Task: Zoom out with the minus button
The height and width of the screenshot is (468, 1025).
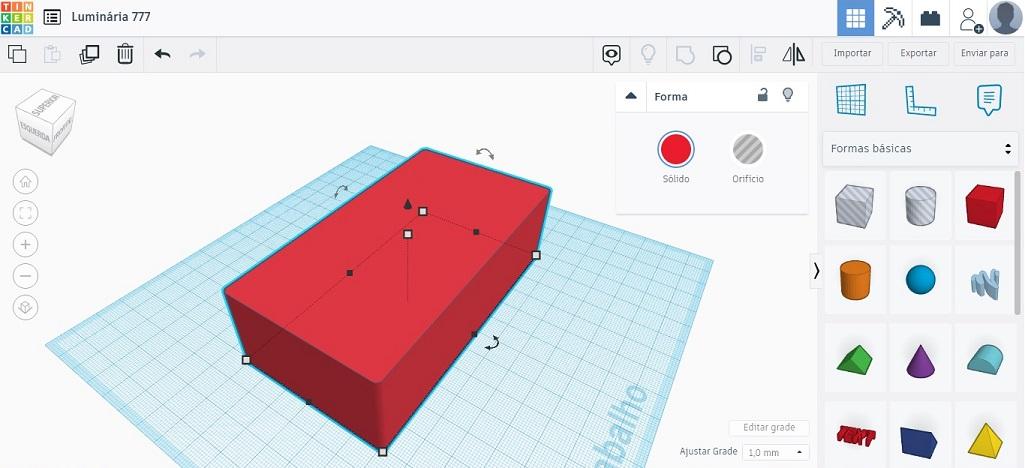Action: coord(25,276)
